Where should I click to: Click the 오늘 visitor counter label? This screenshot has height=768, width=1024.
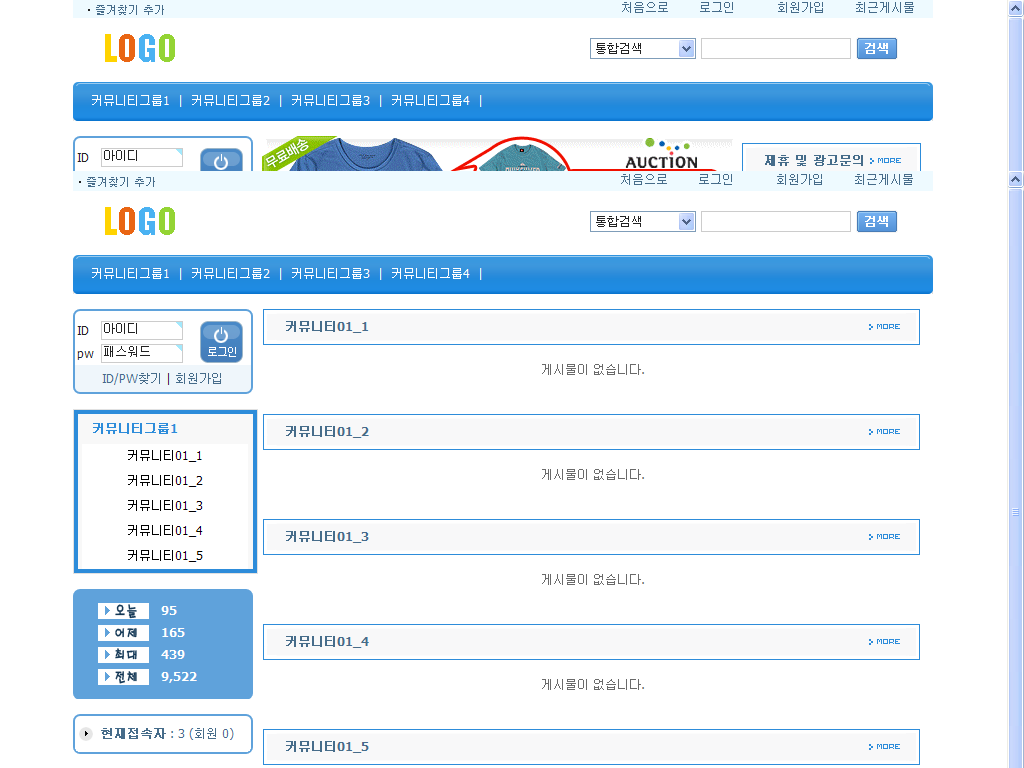(124, 611)
